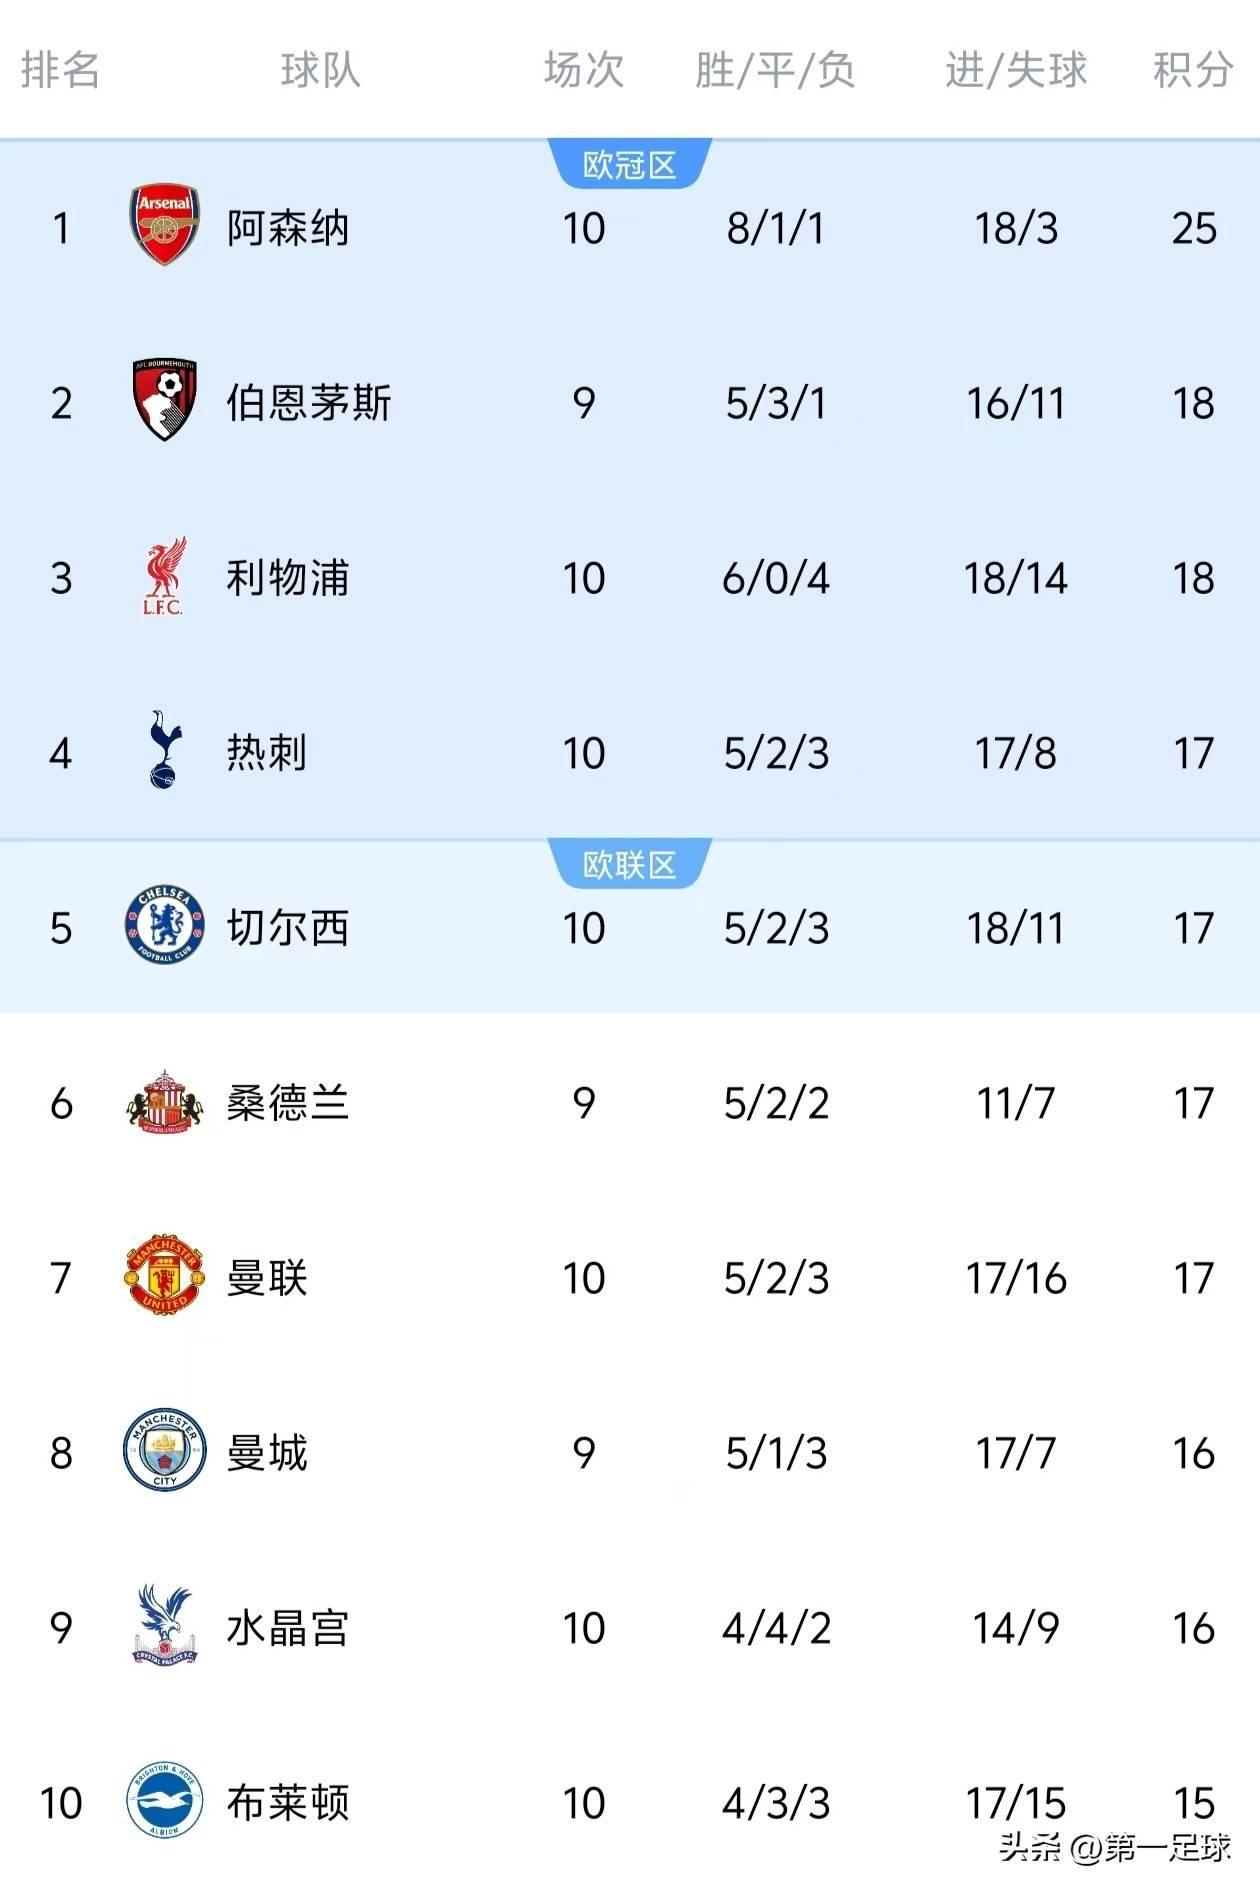The height and width of the screenshot is (1892, 1260).
Task: Select the 积分 column header
Action: [1192, 70]
